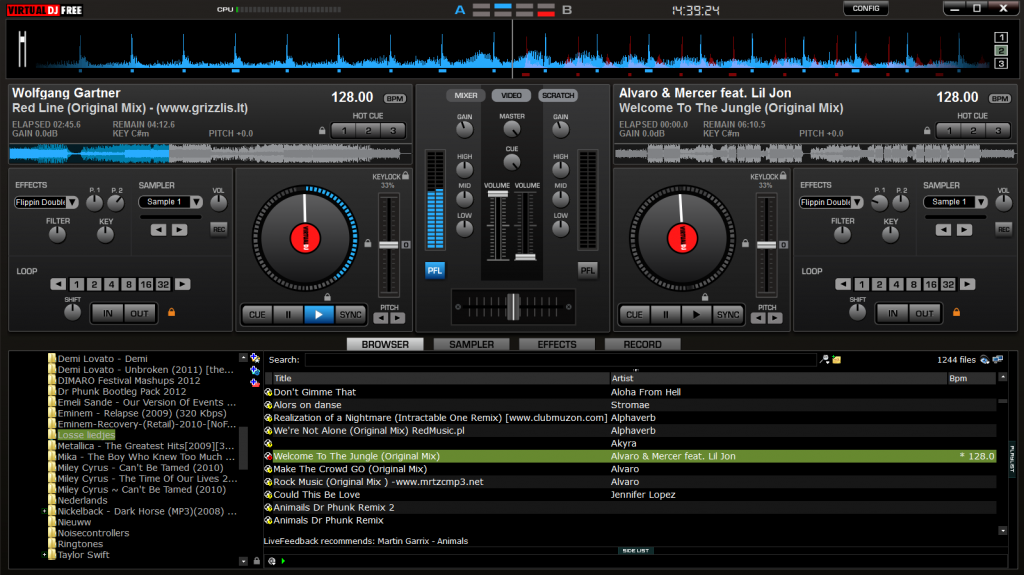Open the SIDE LIST panel
The height and width of the screenshot is (575, 1024).
click(635, 551)
